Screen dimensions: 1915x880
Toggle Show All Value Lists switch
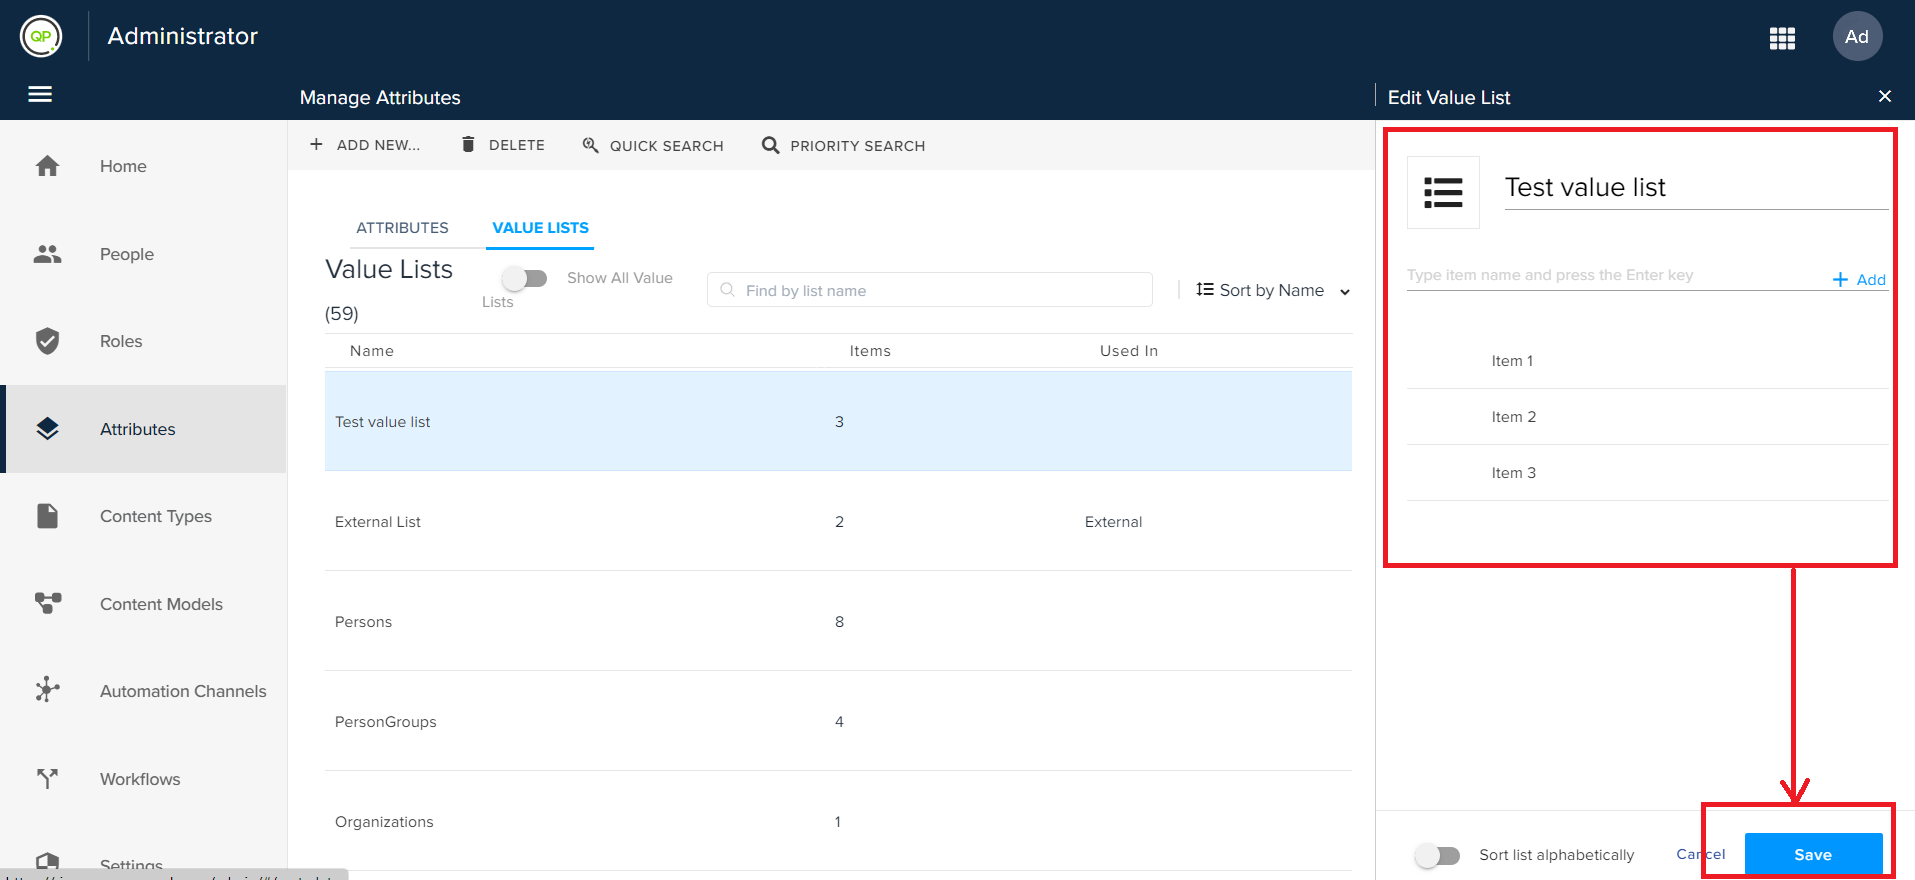coord(524,278)
